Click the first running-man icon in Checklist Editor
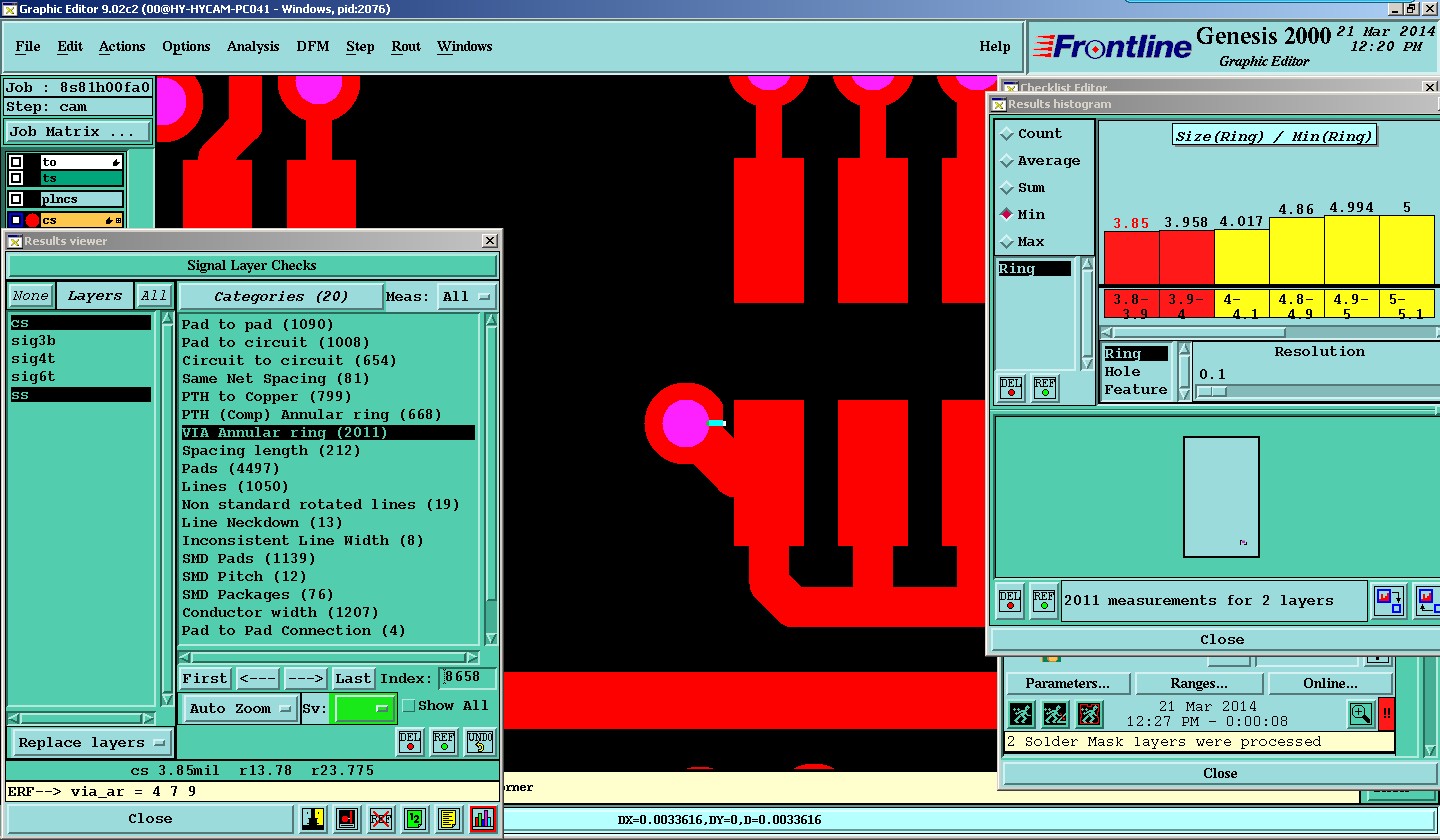The height and width of the screenshot is (840, 1440). click(1021, 714)
